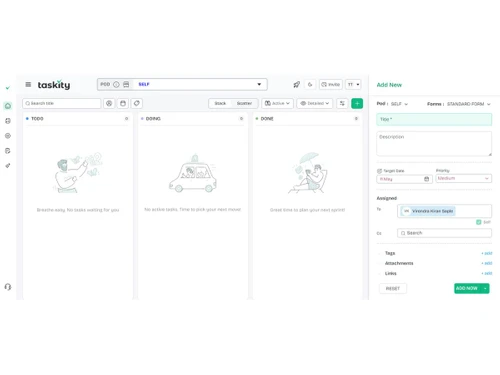Filter tasks by person icon
500x375 pixels.
(x=109, y=103)
